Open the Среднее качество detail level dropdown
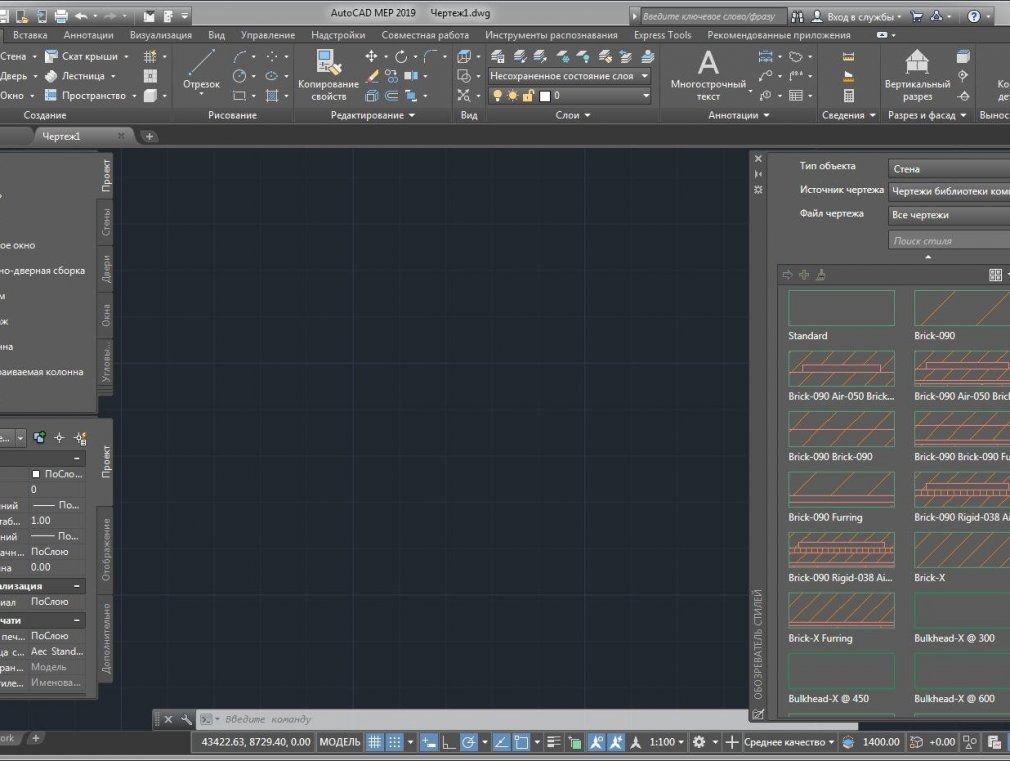Screen dimensions: 1010x761 click(x=789, y=742)
